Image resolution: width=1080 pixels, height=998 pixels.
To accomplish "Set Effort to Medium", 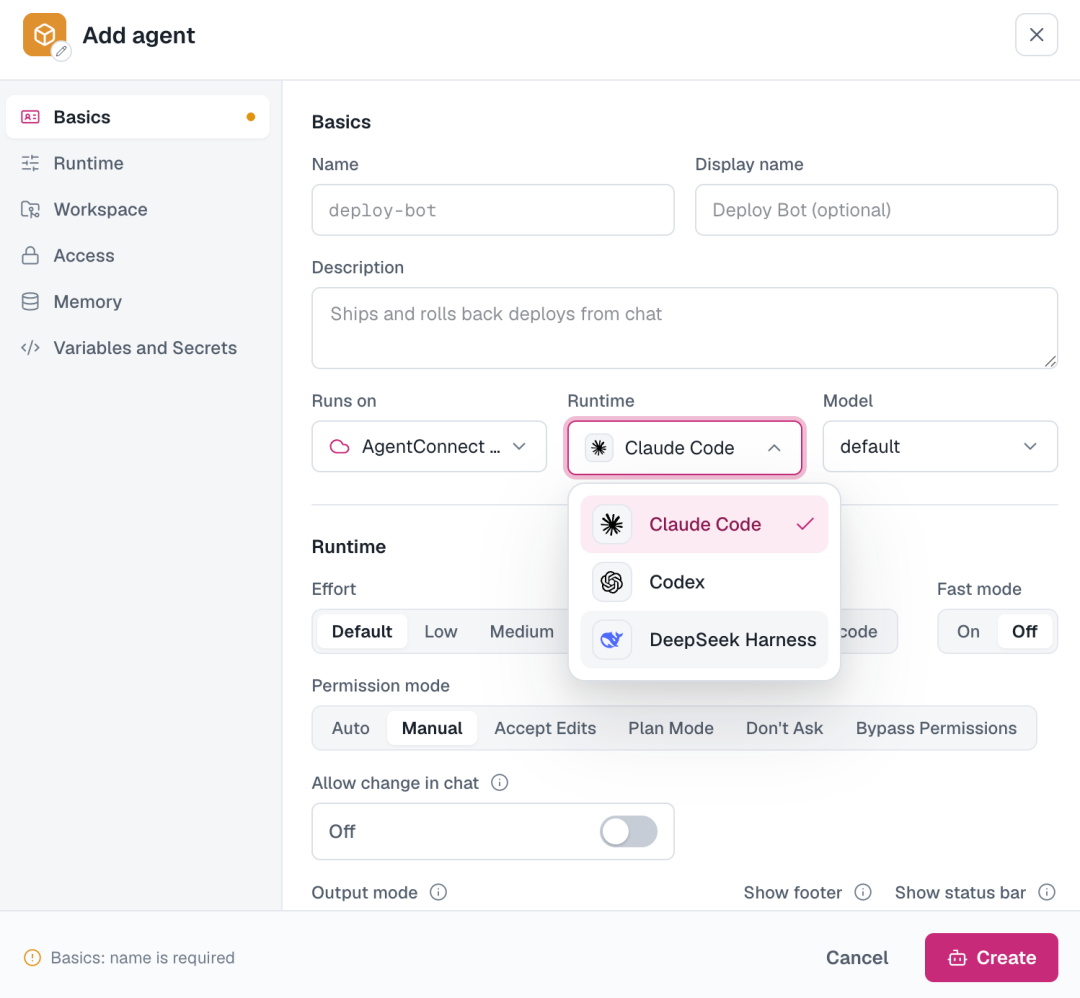I will point(521,632).
